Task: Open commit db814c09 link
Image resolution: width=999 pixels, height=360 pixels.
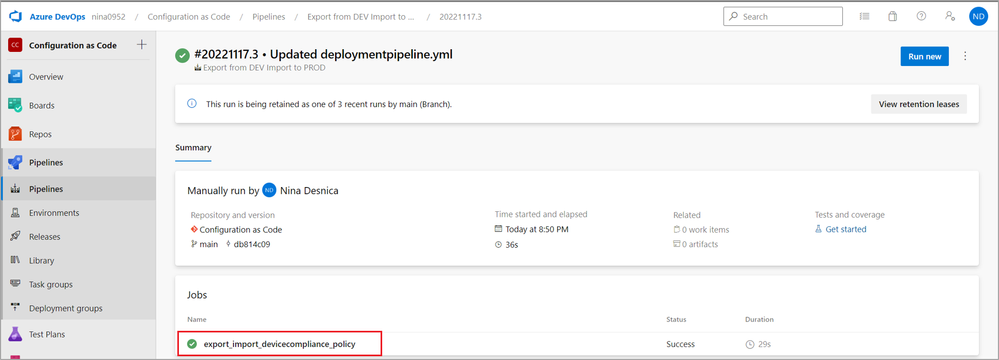Action: point(252,244)
